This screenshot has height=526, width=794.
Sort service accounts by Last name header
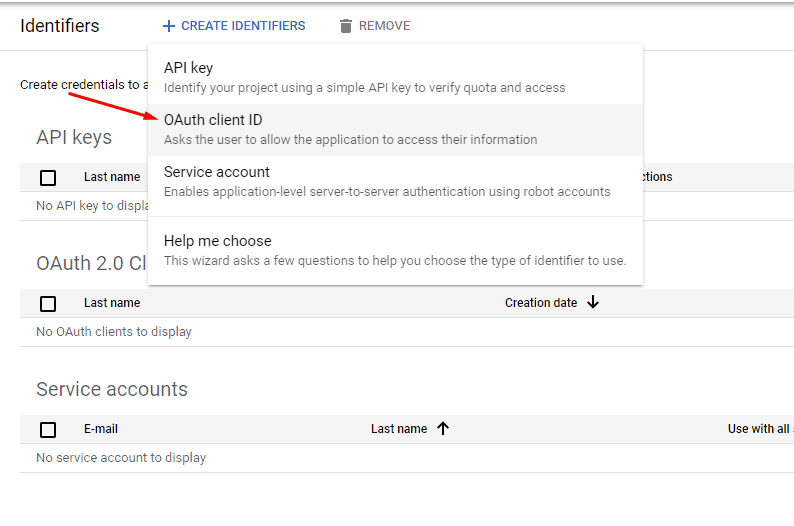[x=399, y=429]
